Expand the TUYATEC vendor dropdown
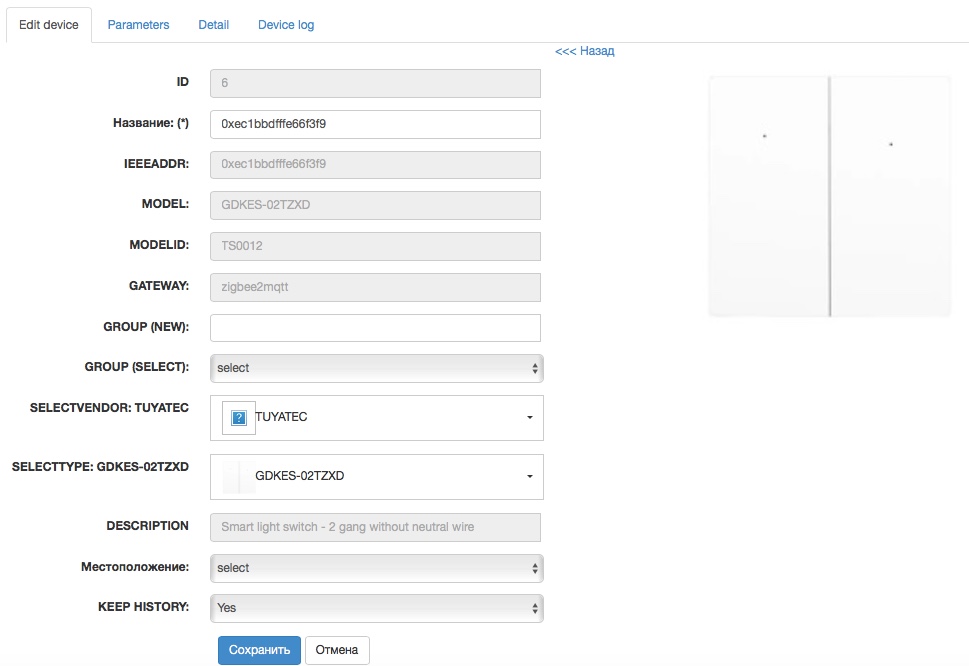Image resolution: width=969 pixels, height=666 pixels. coord(376,418)
